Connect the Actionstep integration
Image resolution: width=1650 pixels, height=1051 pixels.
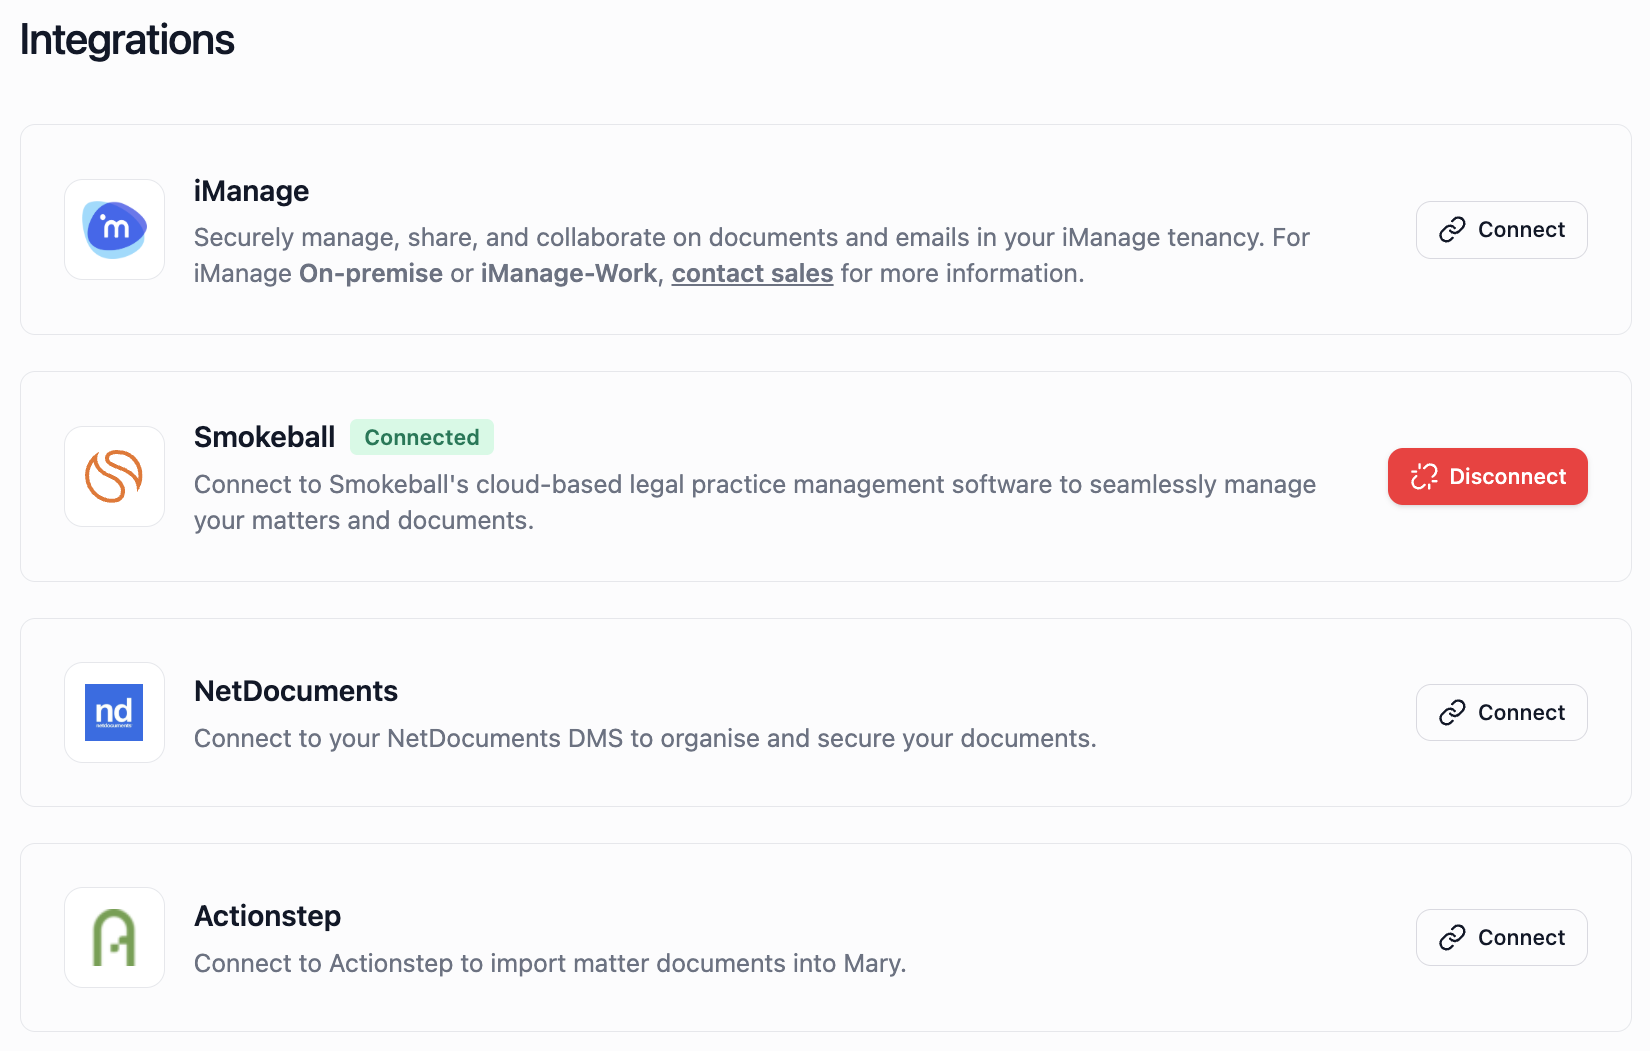[x=1501, y=937]
